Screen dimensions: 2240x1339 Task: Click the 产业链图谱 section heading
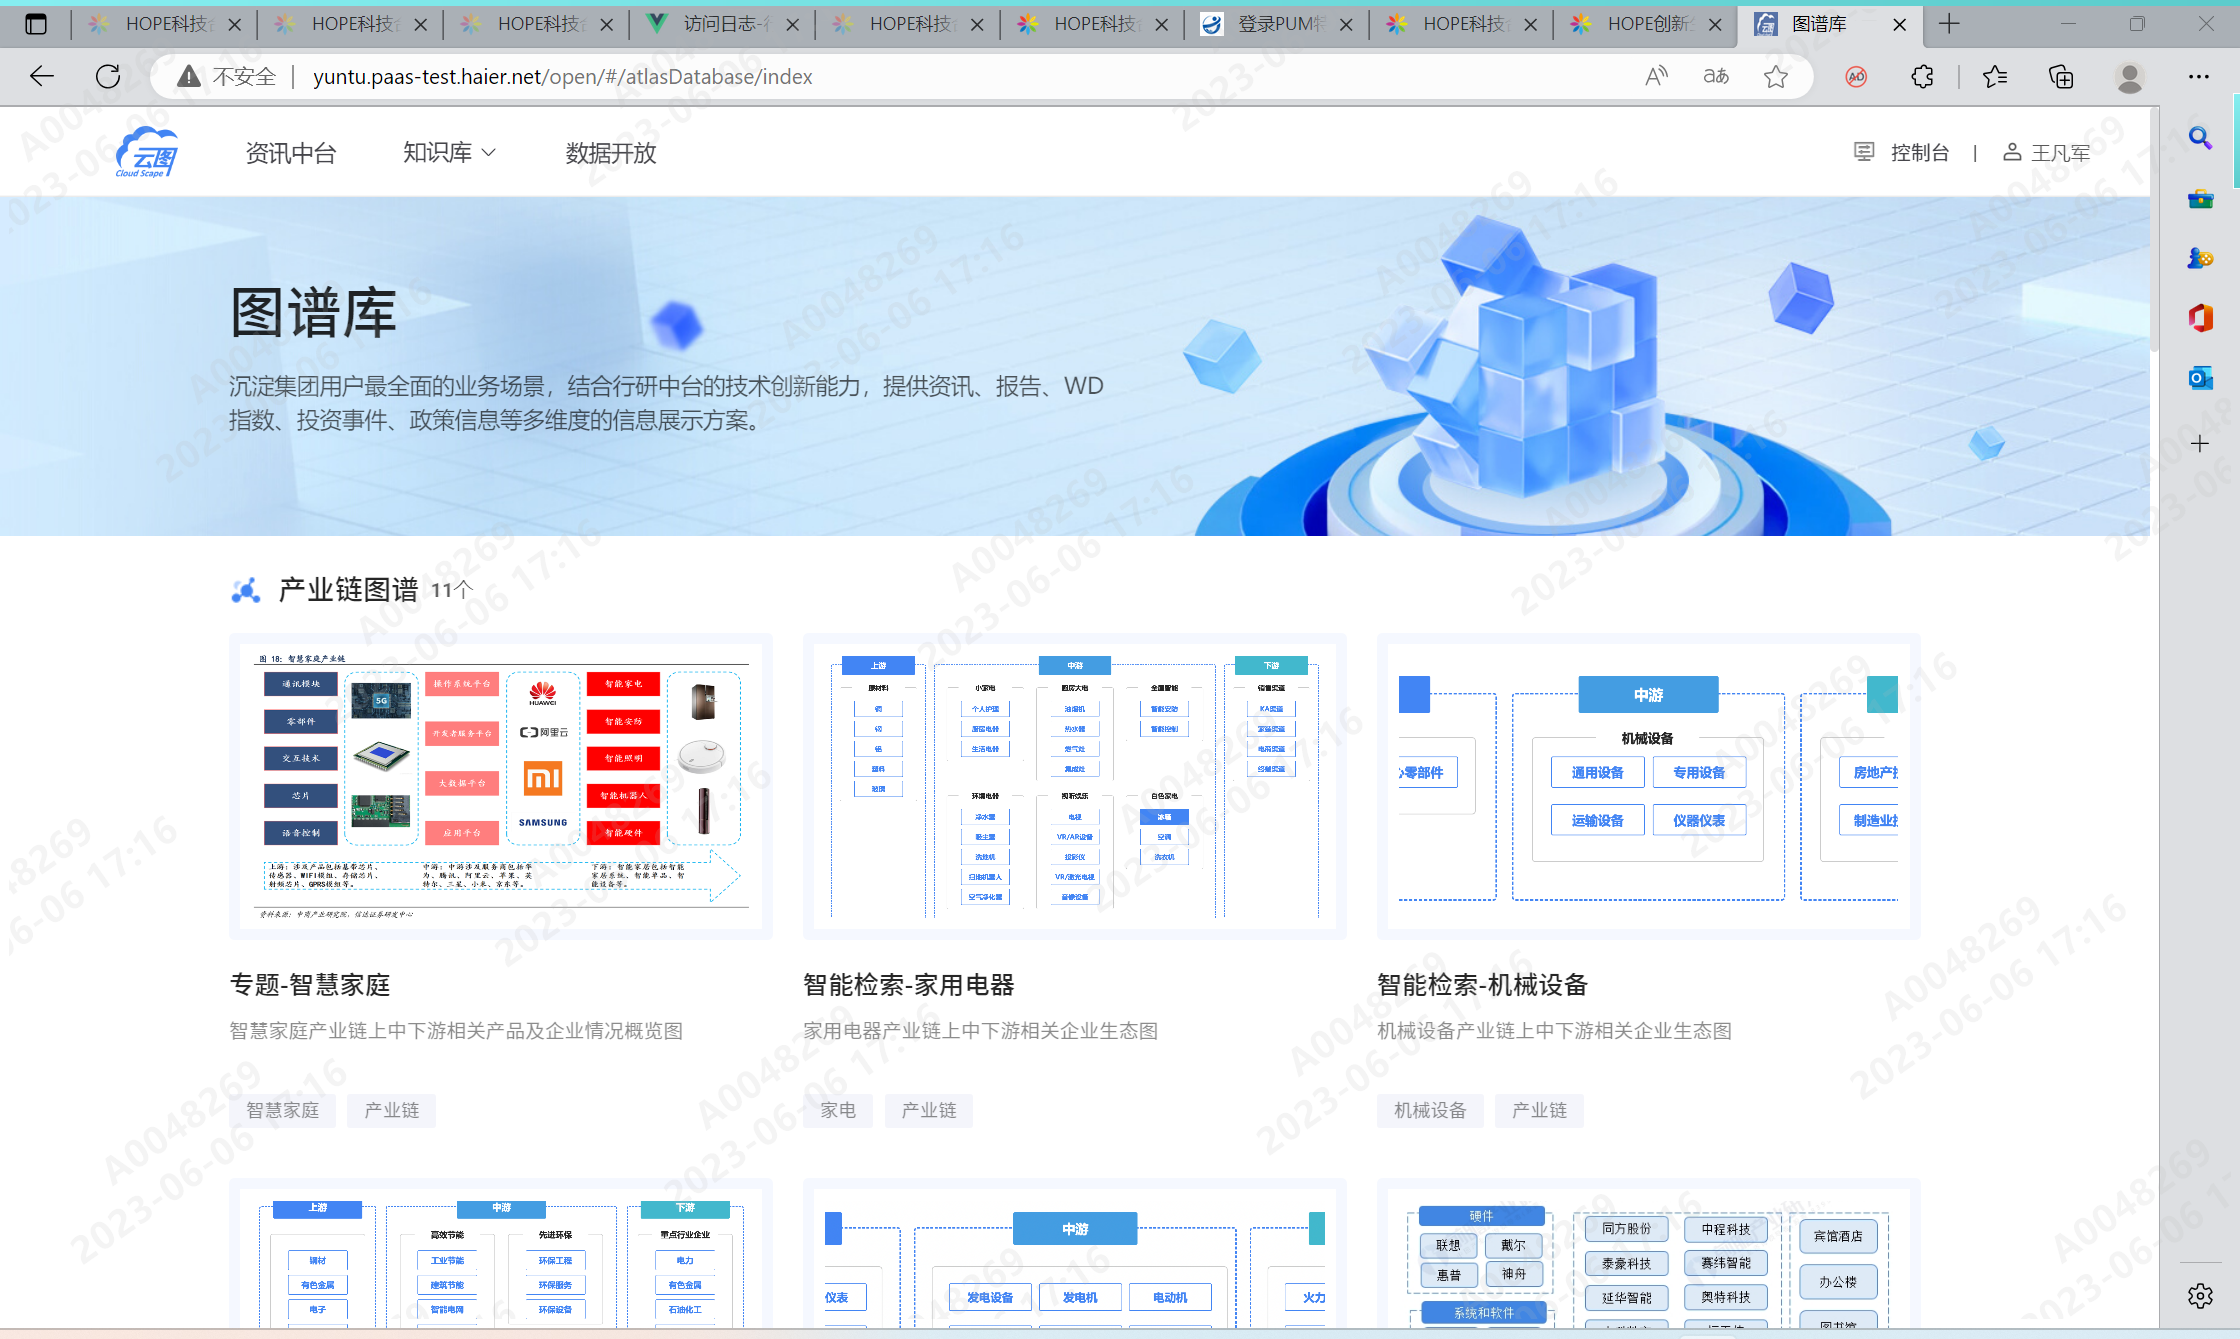pos(348,590)
